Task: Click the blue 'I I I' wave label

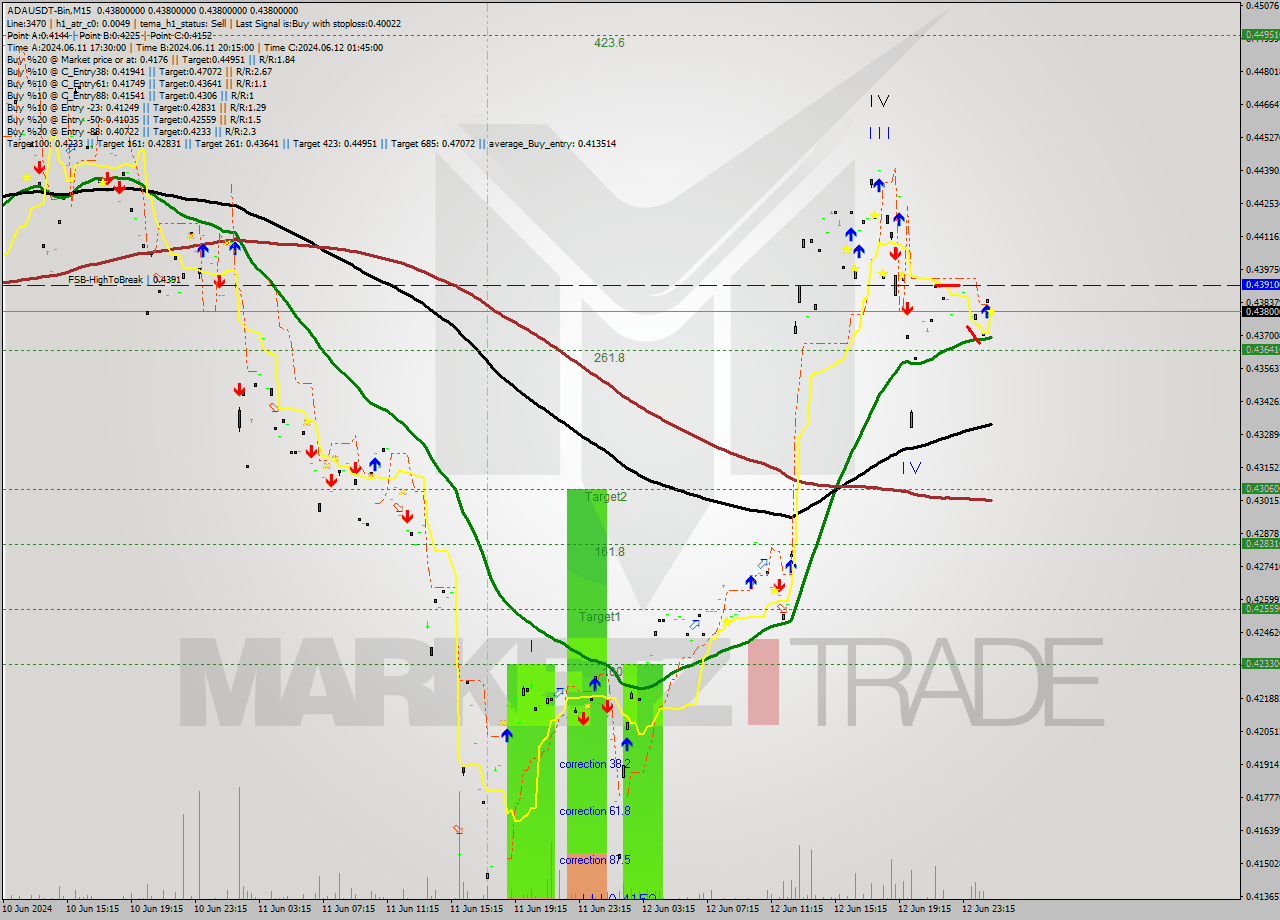Action: [x=879, y=133]
